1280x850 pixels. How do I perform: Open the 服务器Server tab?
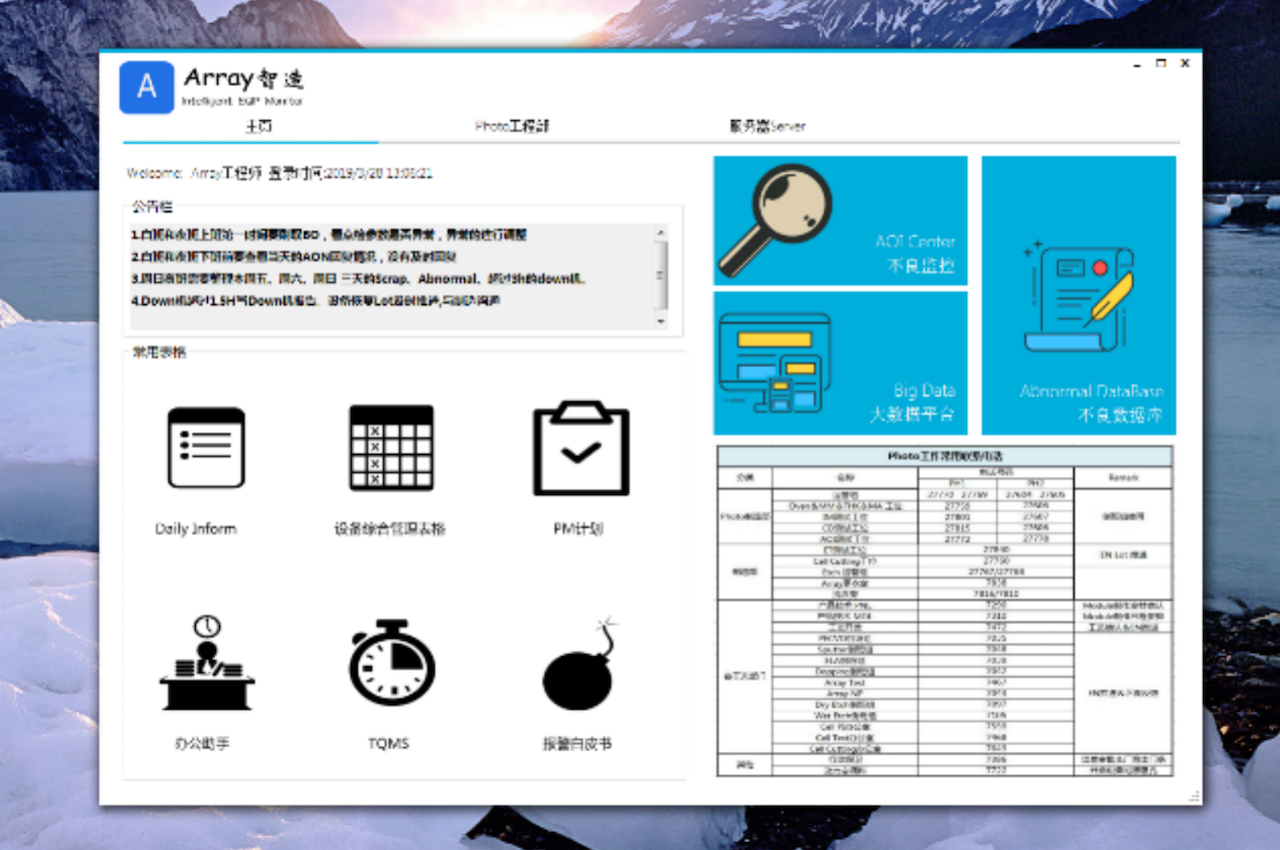767,127
